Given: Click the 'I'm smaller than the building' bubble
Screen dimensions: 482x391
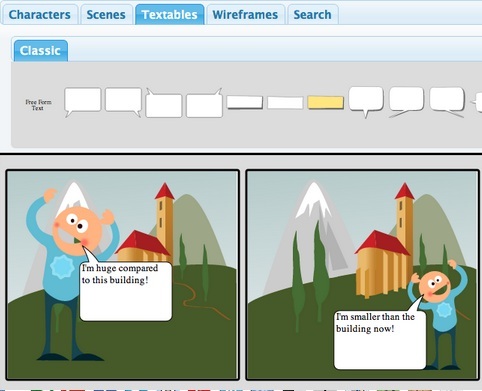Looking at the screenshot, I should tap(380, 339).
